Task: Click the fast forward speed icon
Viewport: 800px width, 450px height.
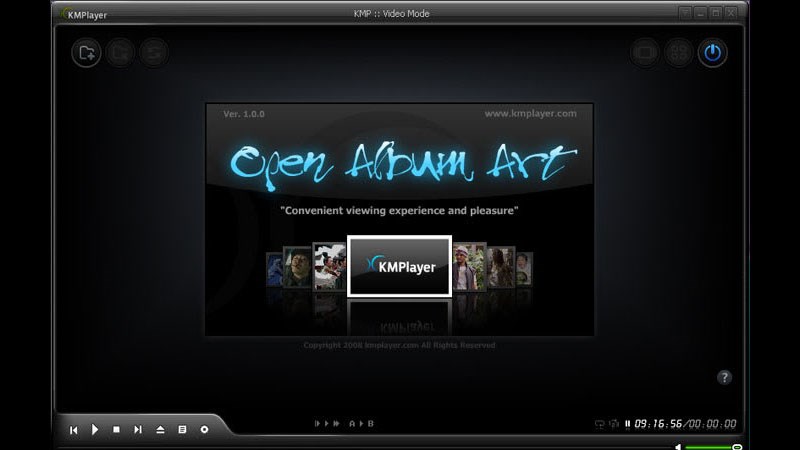Action: click(336, 423)
